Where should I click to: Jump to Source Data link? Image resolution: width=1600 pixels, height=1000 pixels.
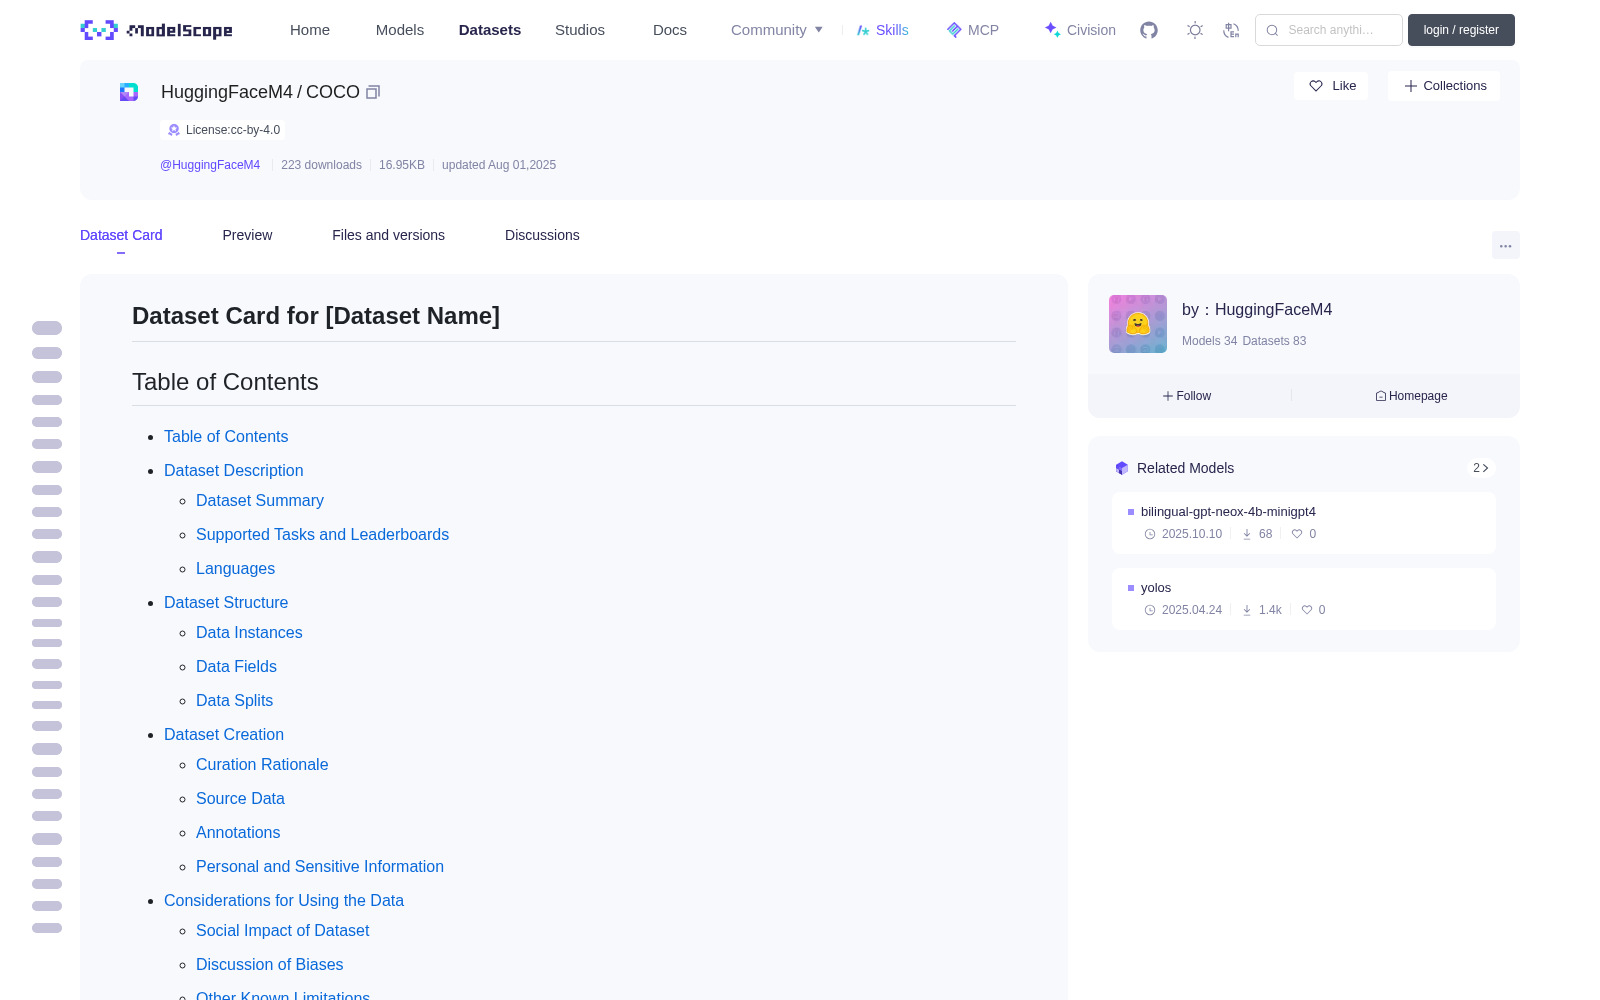click(x=240, y=798)
